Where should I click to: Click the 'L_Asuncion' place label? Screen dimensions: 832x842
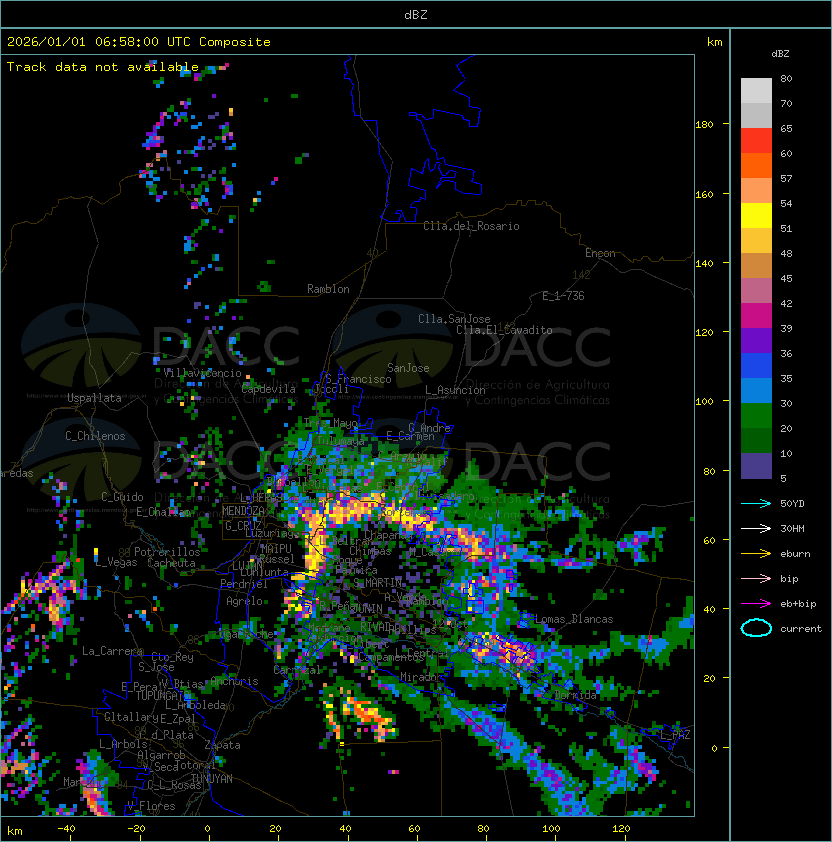[x=455, y=390]
